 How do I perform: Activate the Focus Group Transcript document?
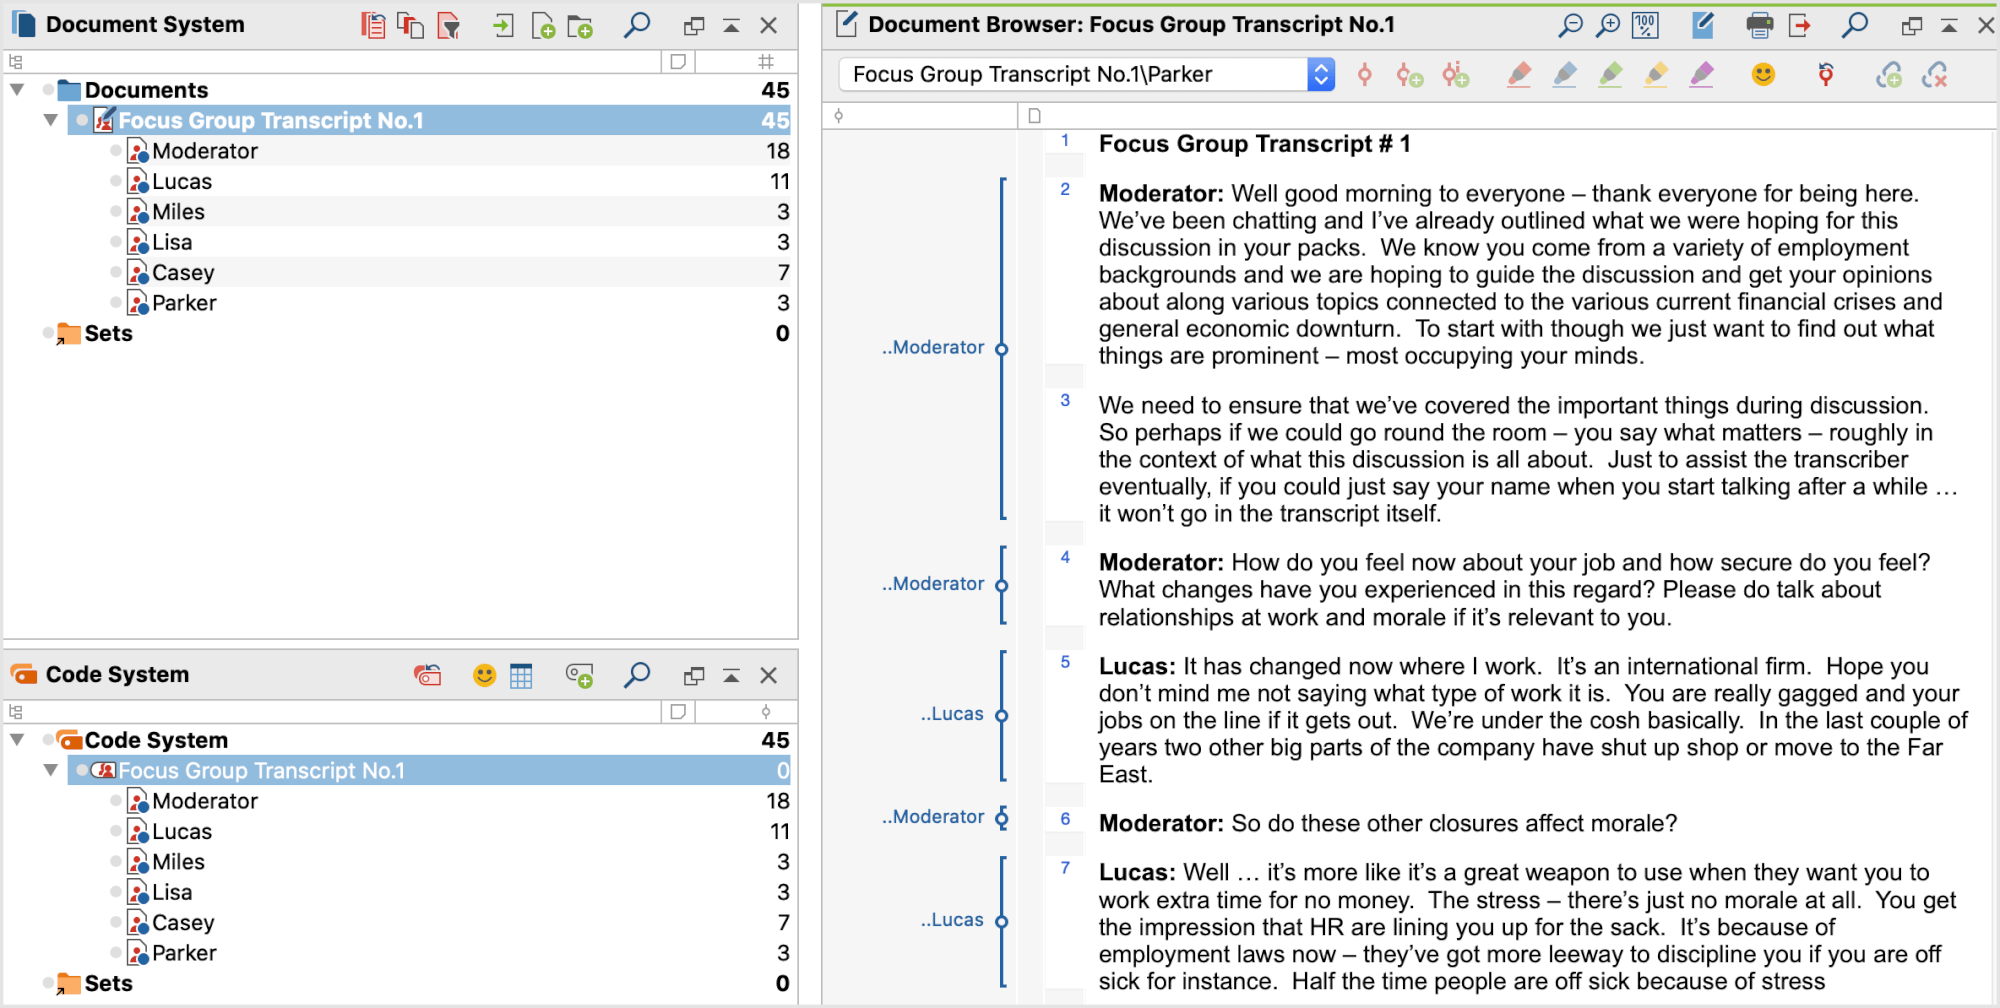coord(82,120)
